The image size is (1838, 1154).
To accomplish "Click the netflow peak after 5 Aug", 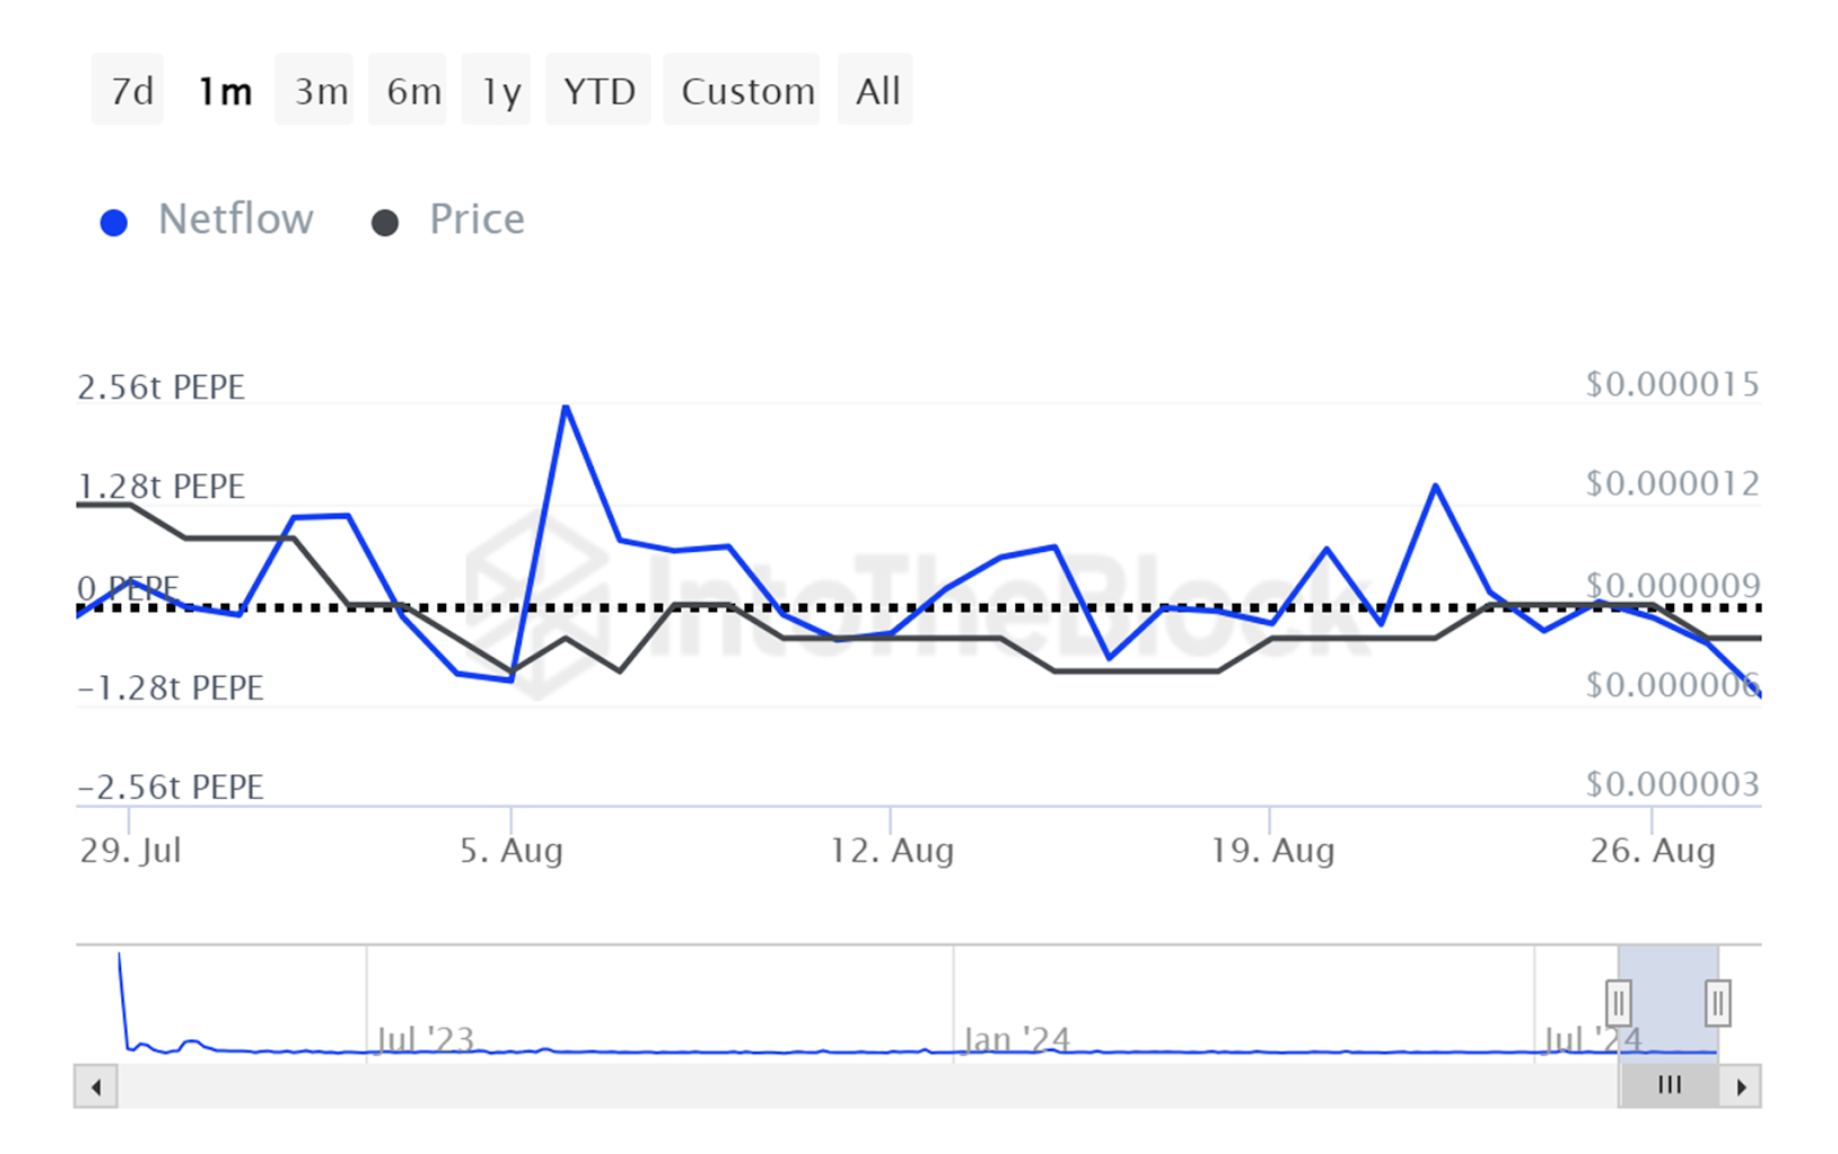I will tap(566, 406).
